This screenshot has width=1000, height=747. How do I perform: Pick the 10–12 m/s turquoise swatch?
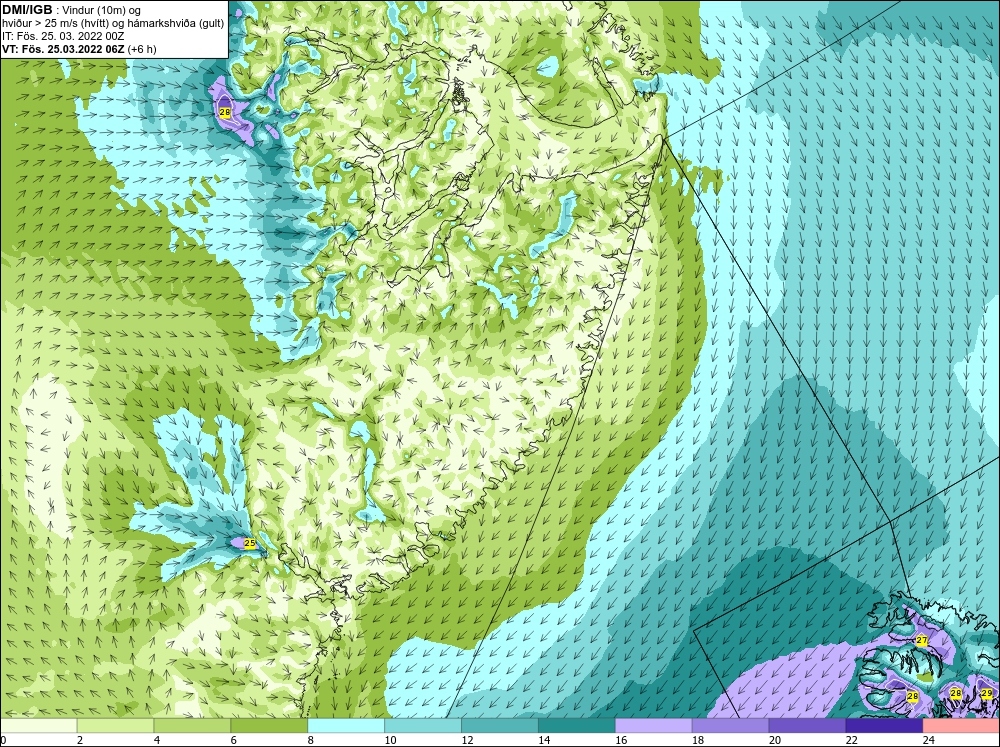[423, 725]
